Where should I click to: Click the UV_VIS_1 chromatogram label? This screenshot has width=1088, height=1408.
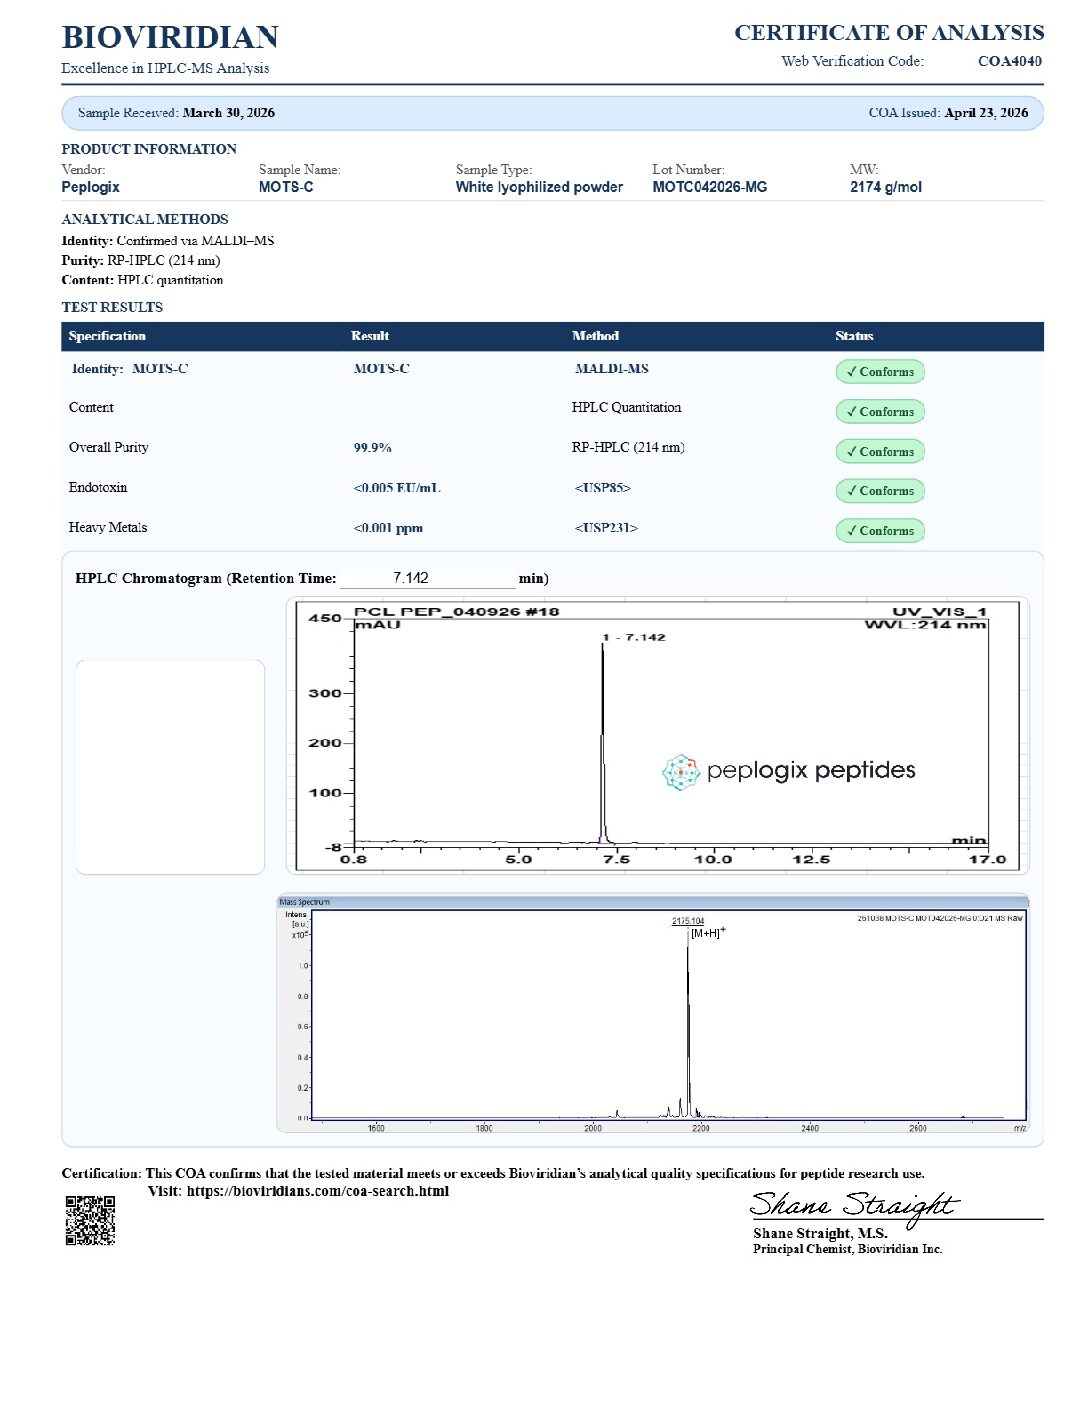pyautogui.click(x=939, y=611)
